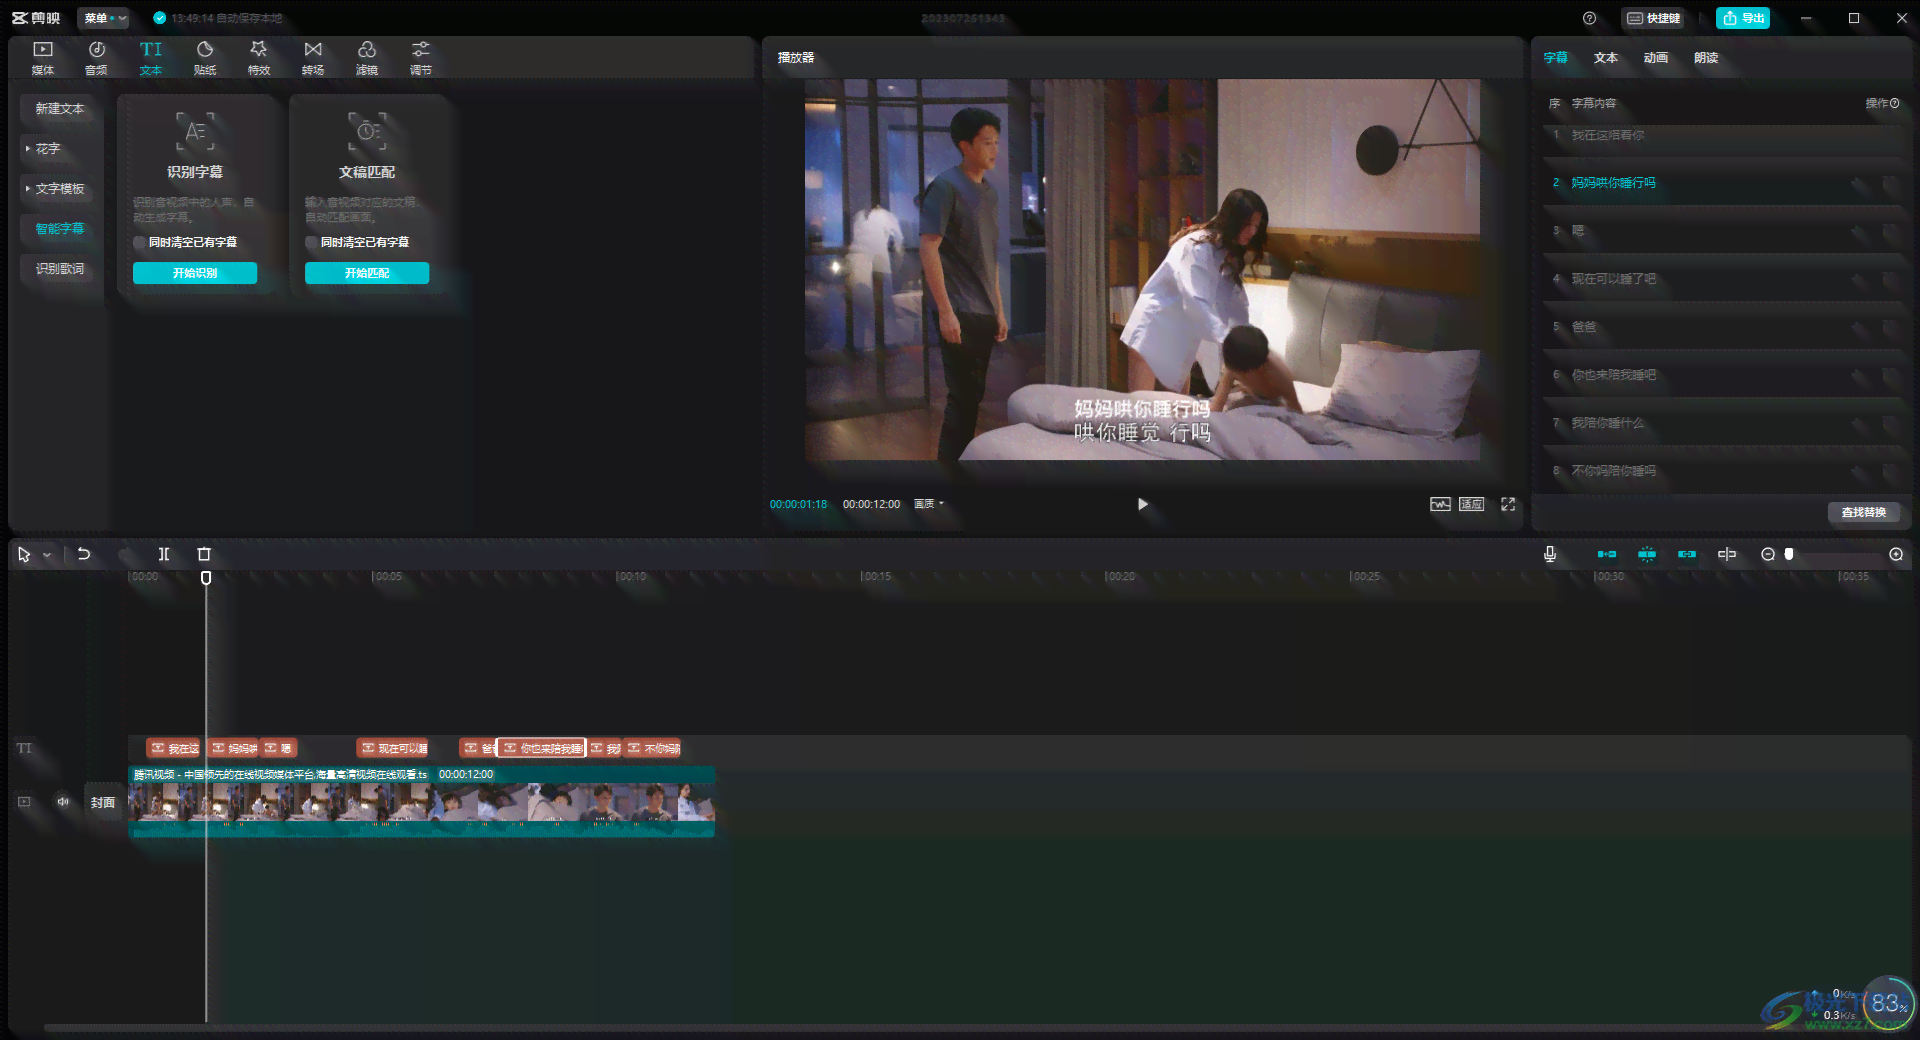
Task: Click the microphone record voiceover icon
Action: (1550, 554)
